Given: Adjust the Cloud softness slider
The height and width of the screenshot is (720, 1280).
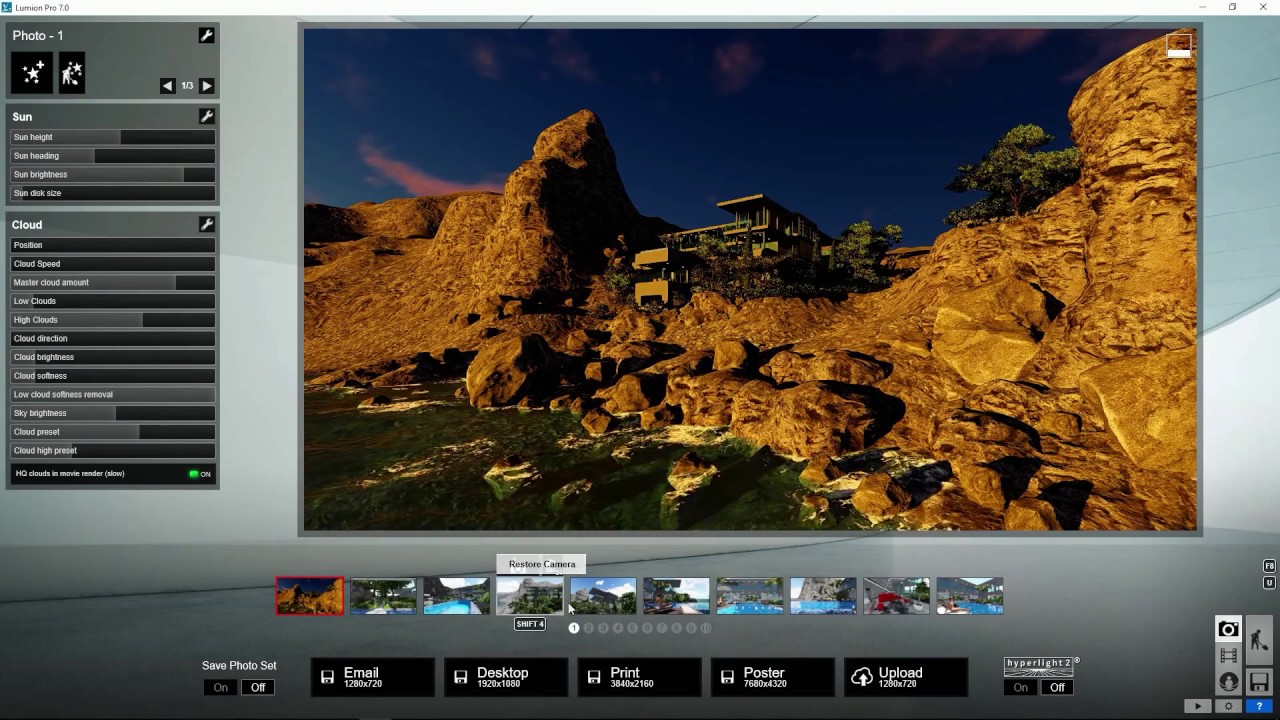Looking at the screenshot, I should tap(113, 376).
